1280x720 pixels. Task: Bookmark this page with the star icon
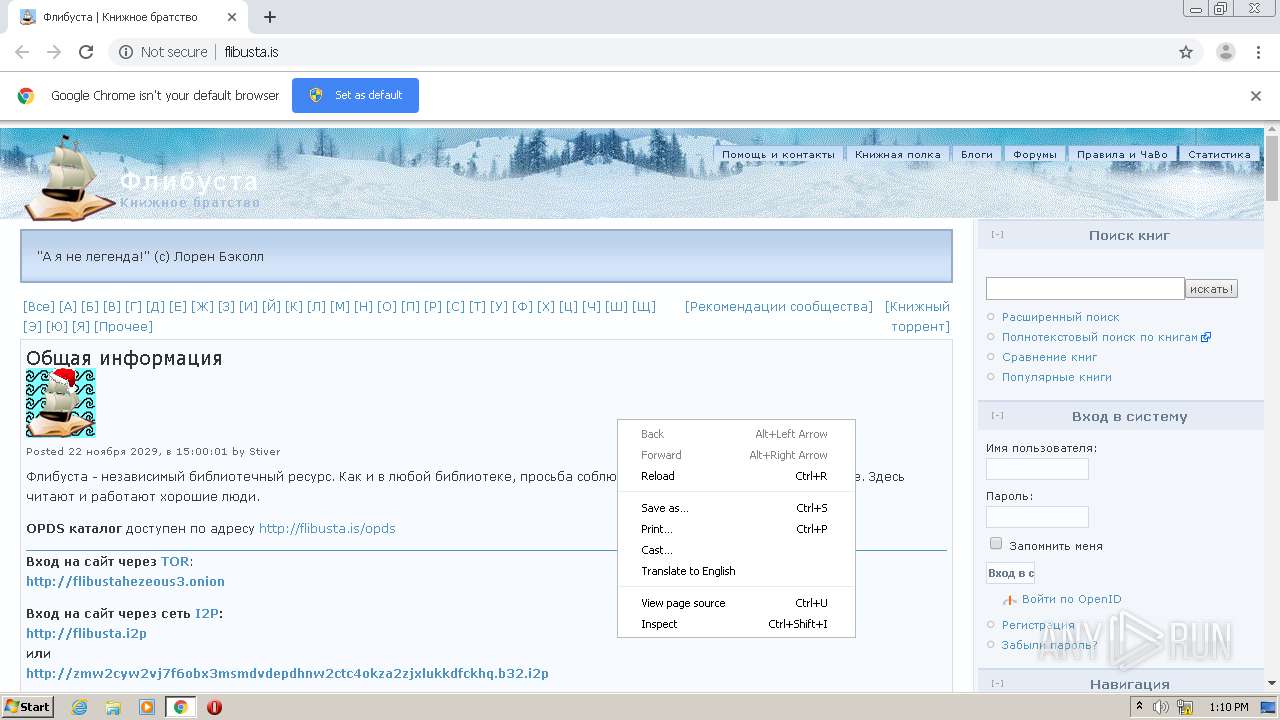coord(1186,52)
